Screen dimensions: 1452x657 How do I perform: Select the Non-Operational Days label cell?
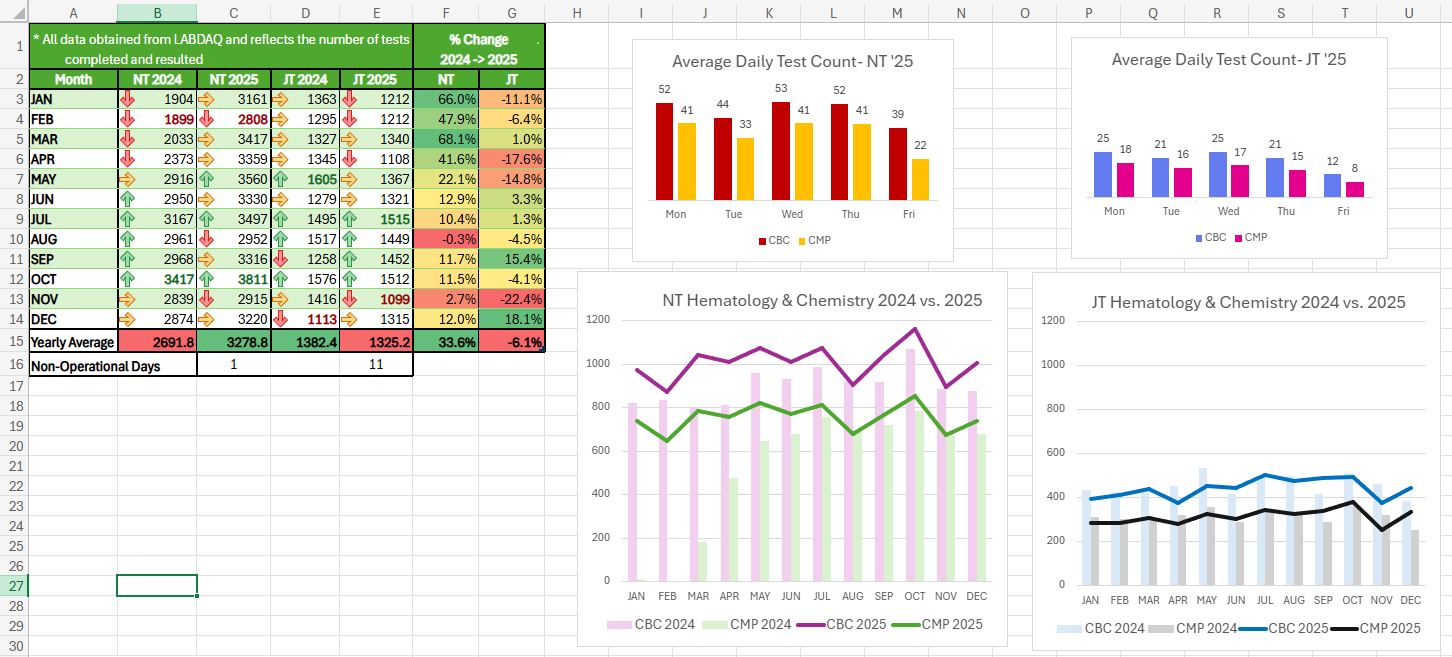(x=95, y=366)
